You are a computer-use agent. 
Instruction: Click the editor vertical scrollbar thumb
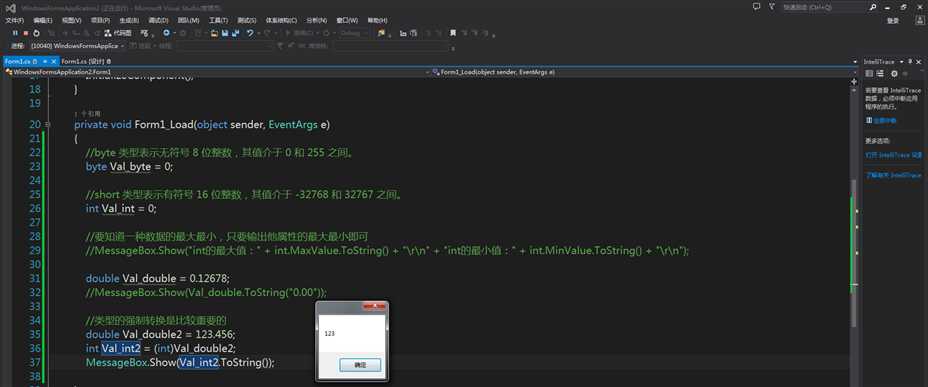pyautogui.click(x=854, y=253)
